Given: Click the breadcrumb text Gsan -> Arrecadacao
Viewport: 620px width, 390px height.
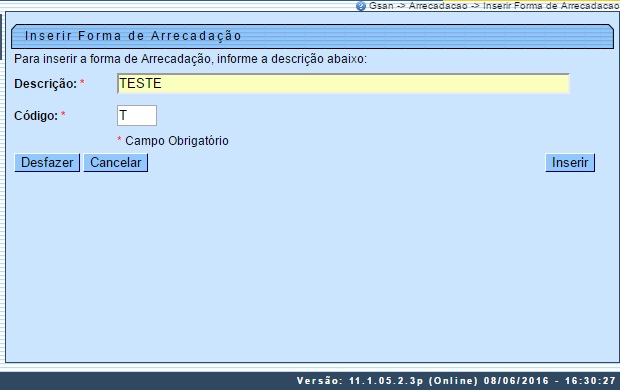Looking at the screenshot, I should point(418,6).
